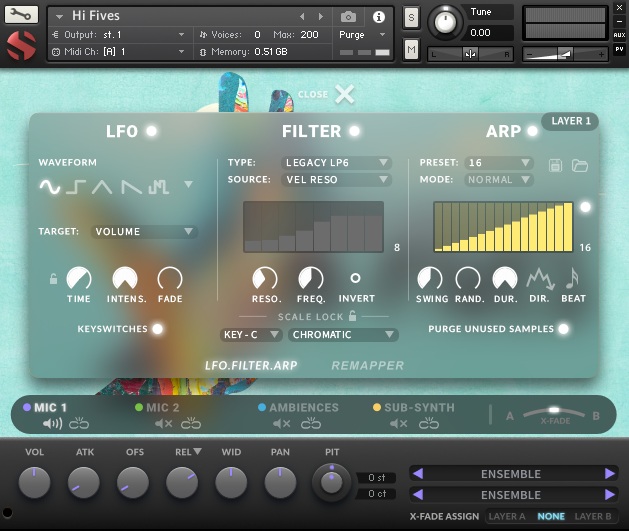Enable PURGE UNUSED SAMPLES toggle
Screen dimensions: 629x531
coord(564,329)
